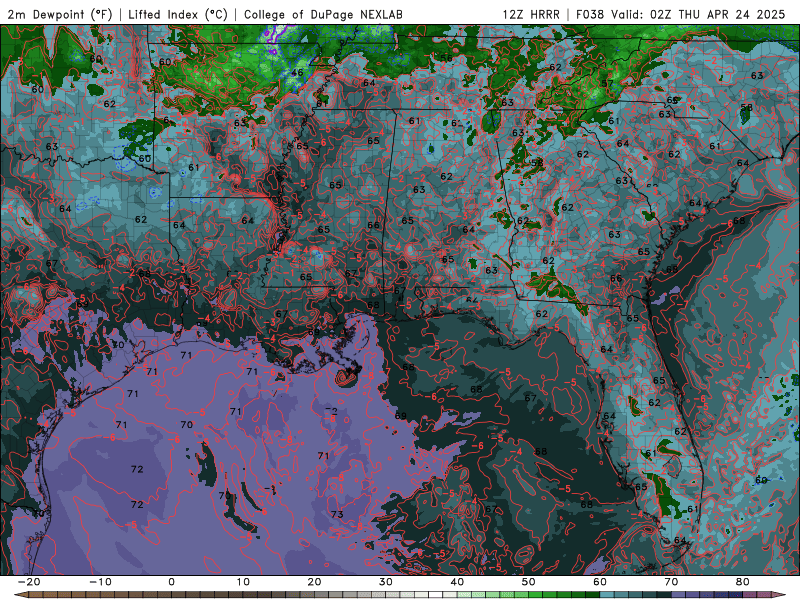Click the 40 tick label on color scale
The width and height of the screenshot is (800, 600).
click(x=457, y=582)
